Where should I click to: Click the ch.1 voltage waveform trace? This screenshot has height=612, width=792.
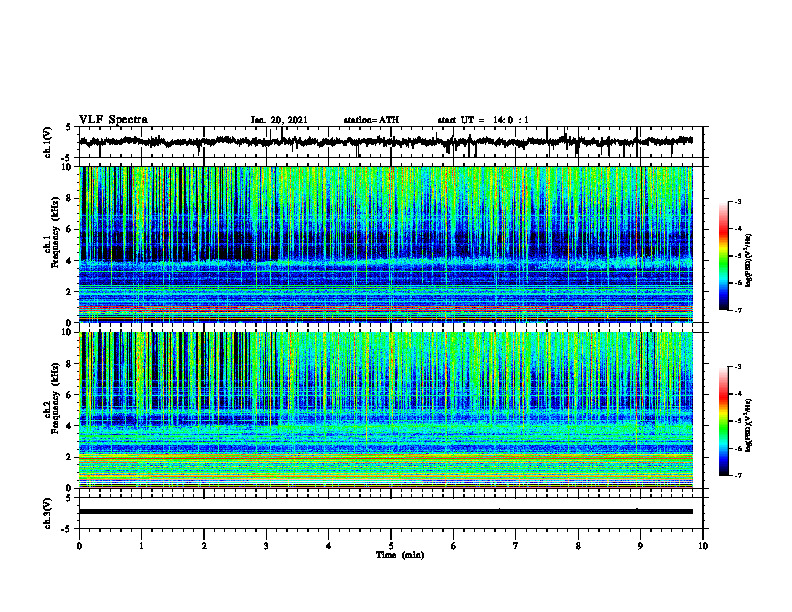click(386, 142)
